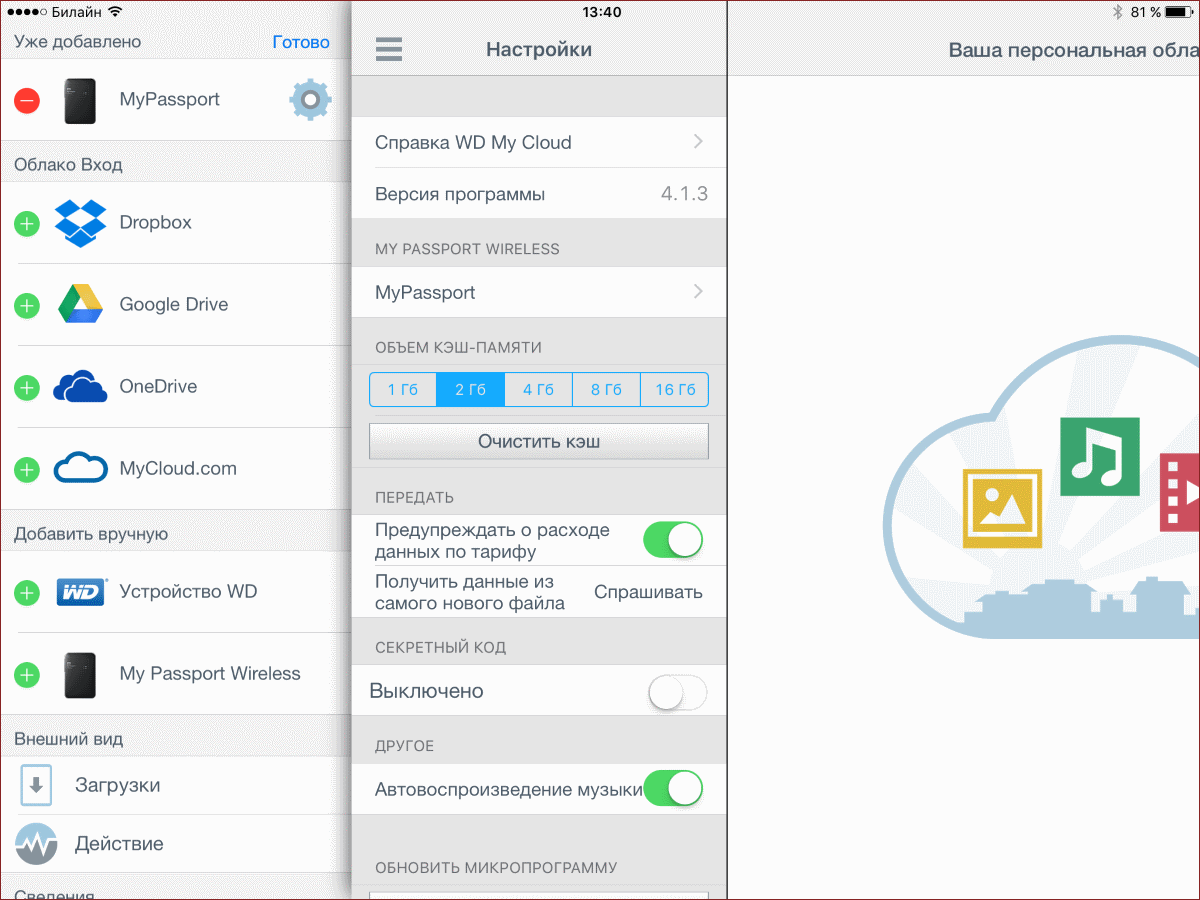Add Dropbox with green plus icon

click(x=27, y=223)
